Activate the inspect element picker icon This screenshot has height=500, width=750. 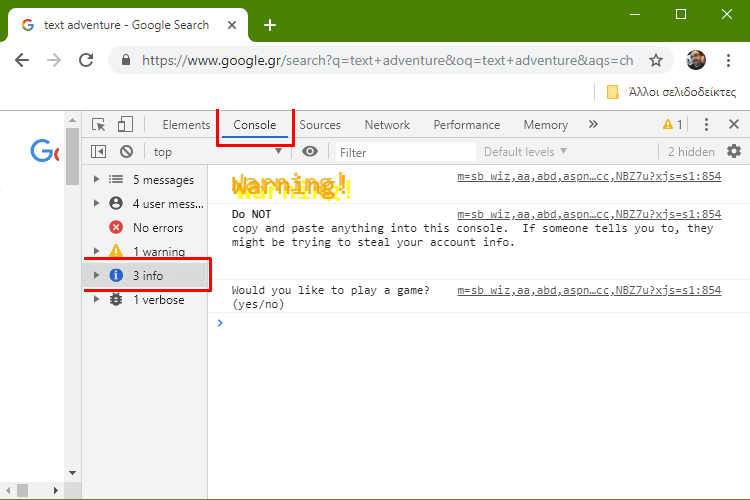click(99, 125)
